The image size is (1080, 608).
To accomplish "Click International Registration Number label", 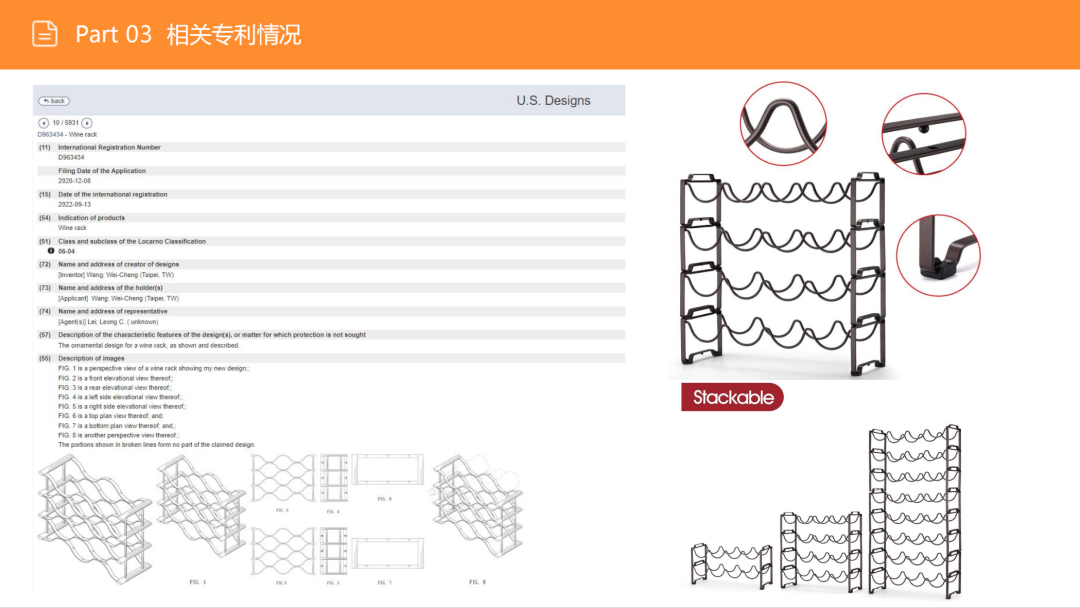I will (x=109, y=147).
